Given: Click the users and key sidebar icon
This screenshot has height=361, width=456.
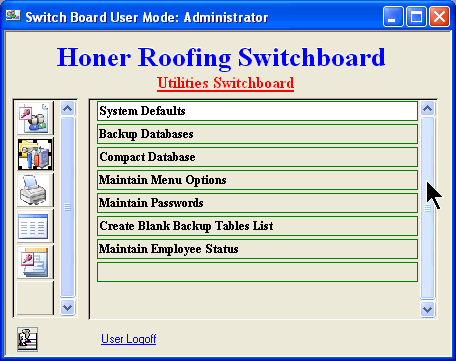Looking at the screenshot, I should (35, 119).
